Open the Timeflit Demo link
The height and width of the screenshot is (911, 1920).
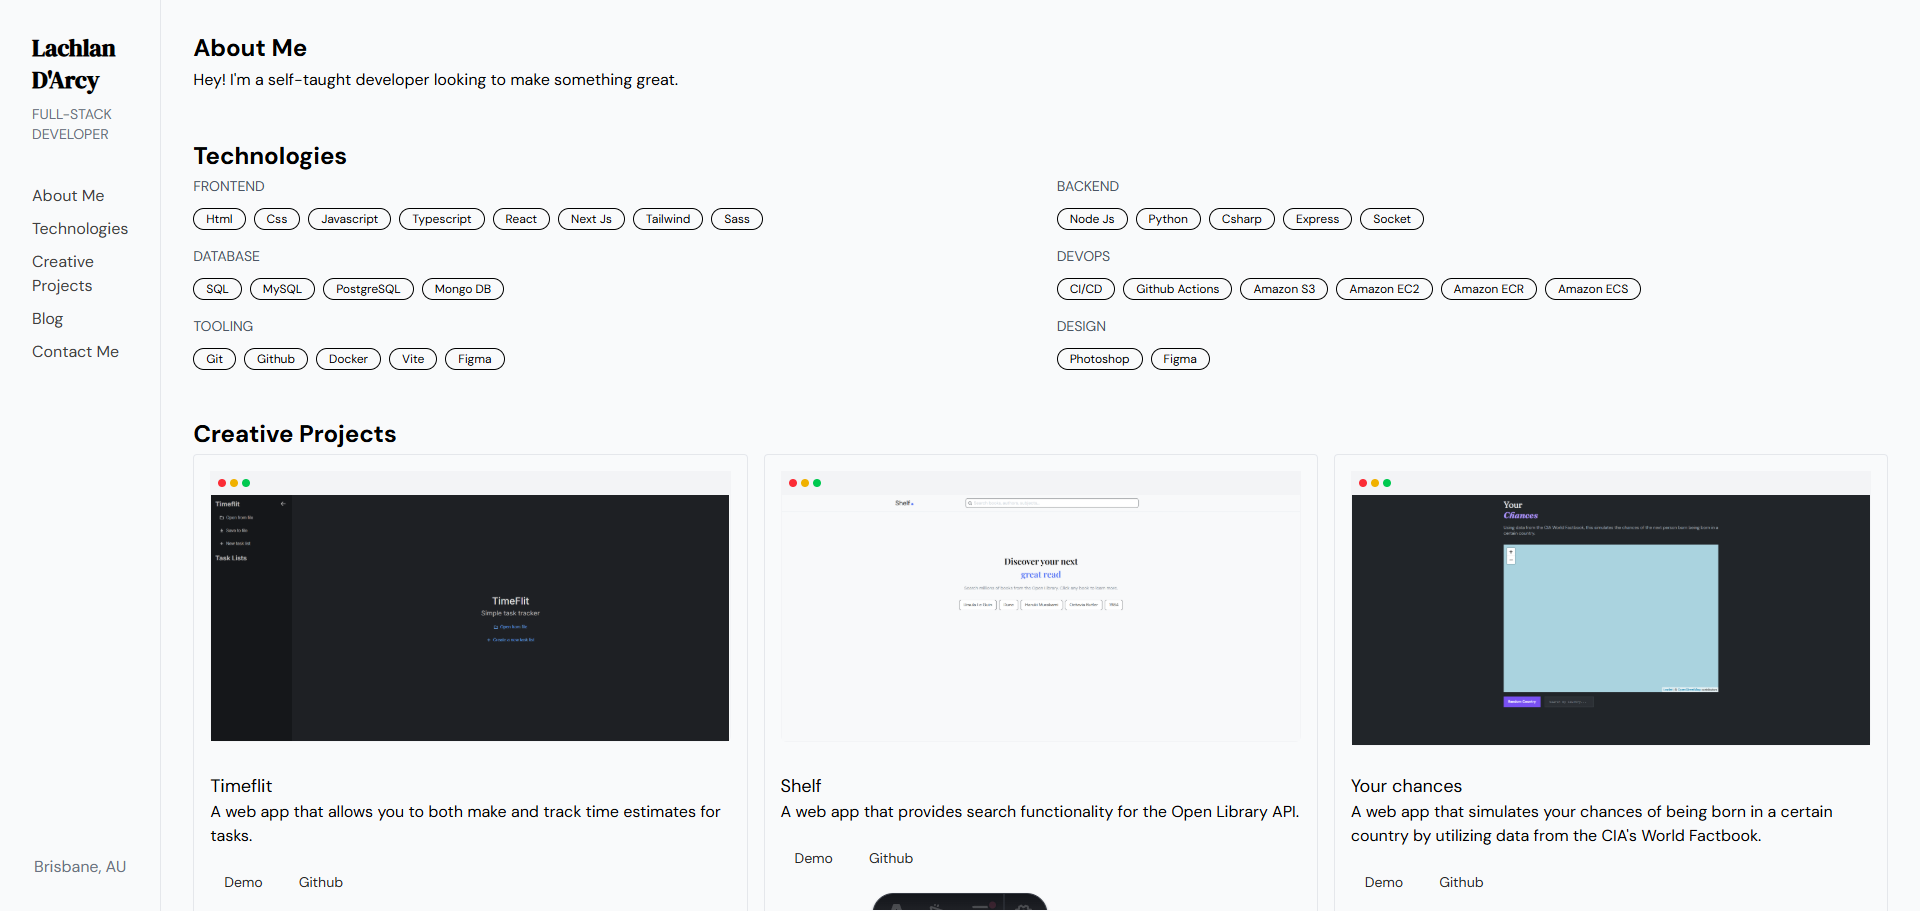(x=243, y=882)
